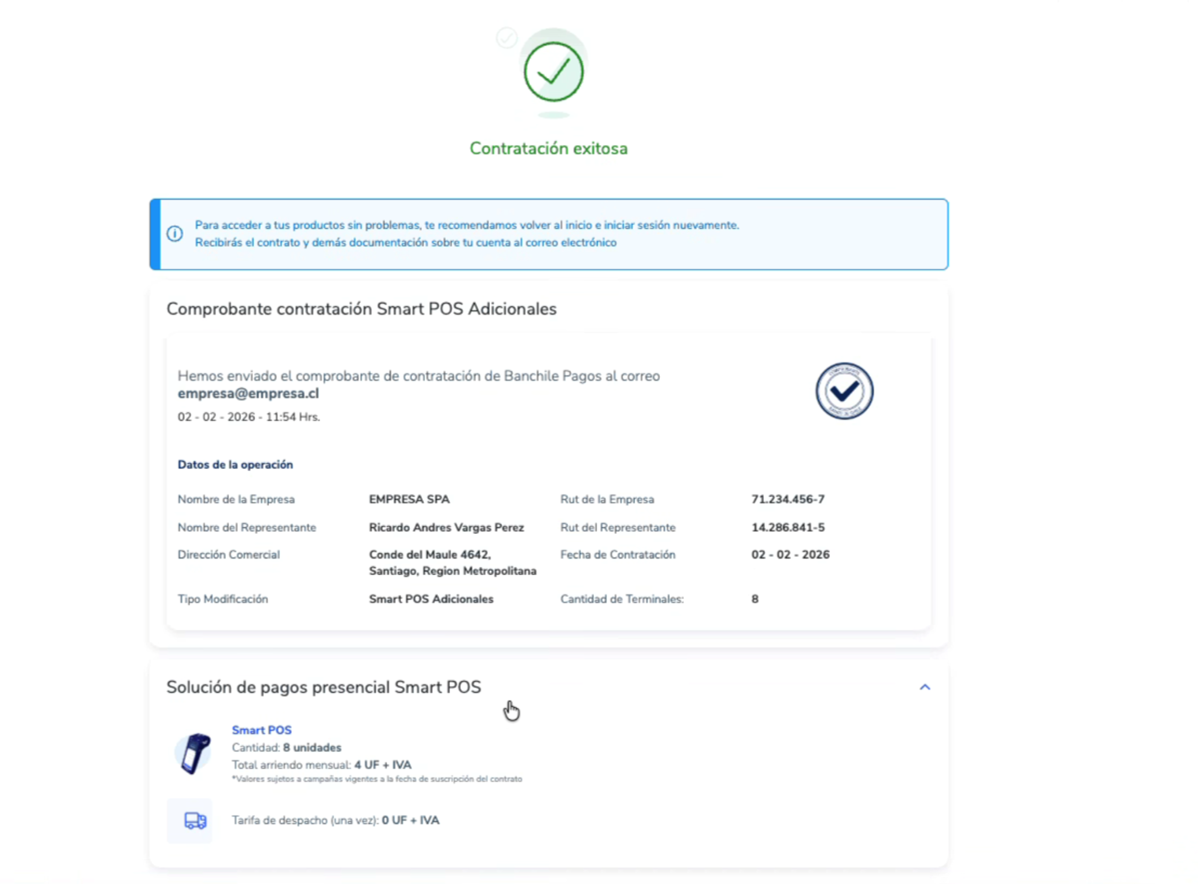
Task: Click the Banchile verification seal stamp
Action: click(844, 391)
